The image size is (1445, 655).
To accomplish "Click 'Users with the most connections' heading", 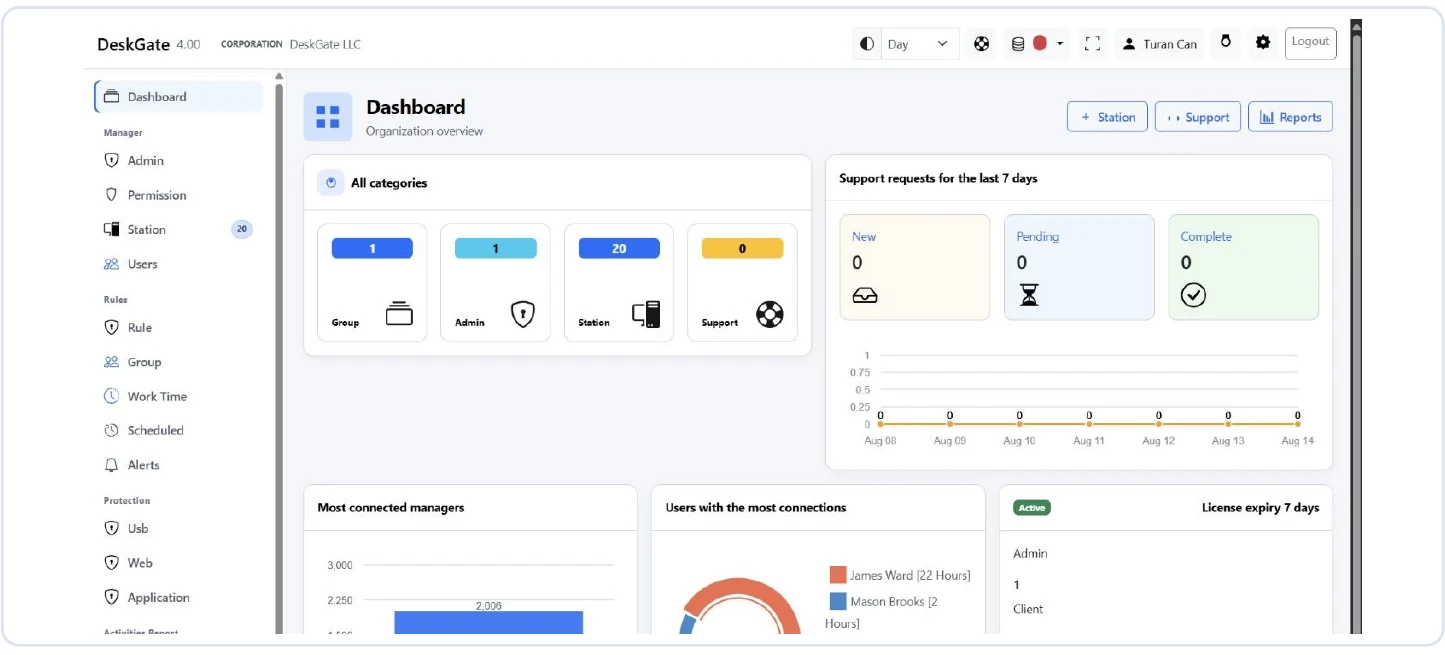I will [x=756, y=508].
